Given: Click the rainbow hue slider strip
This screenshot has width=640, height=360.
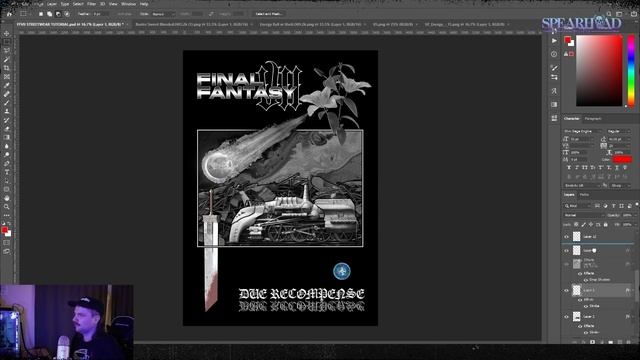Looking at the screenshot, I should [631, 71].
